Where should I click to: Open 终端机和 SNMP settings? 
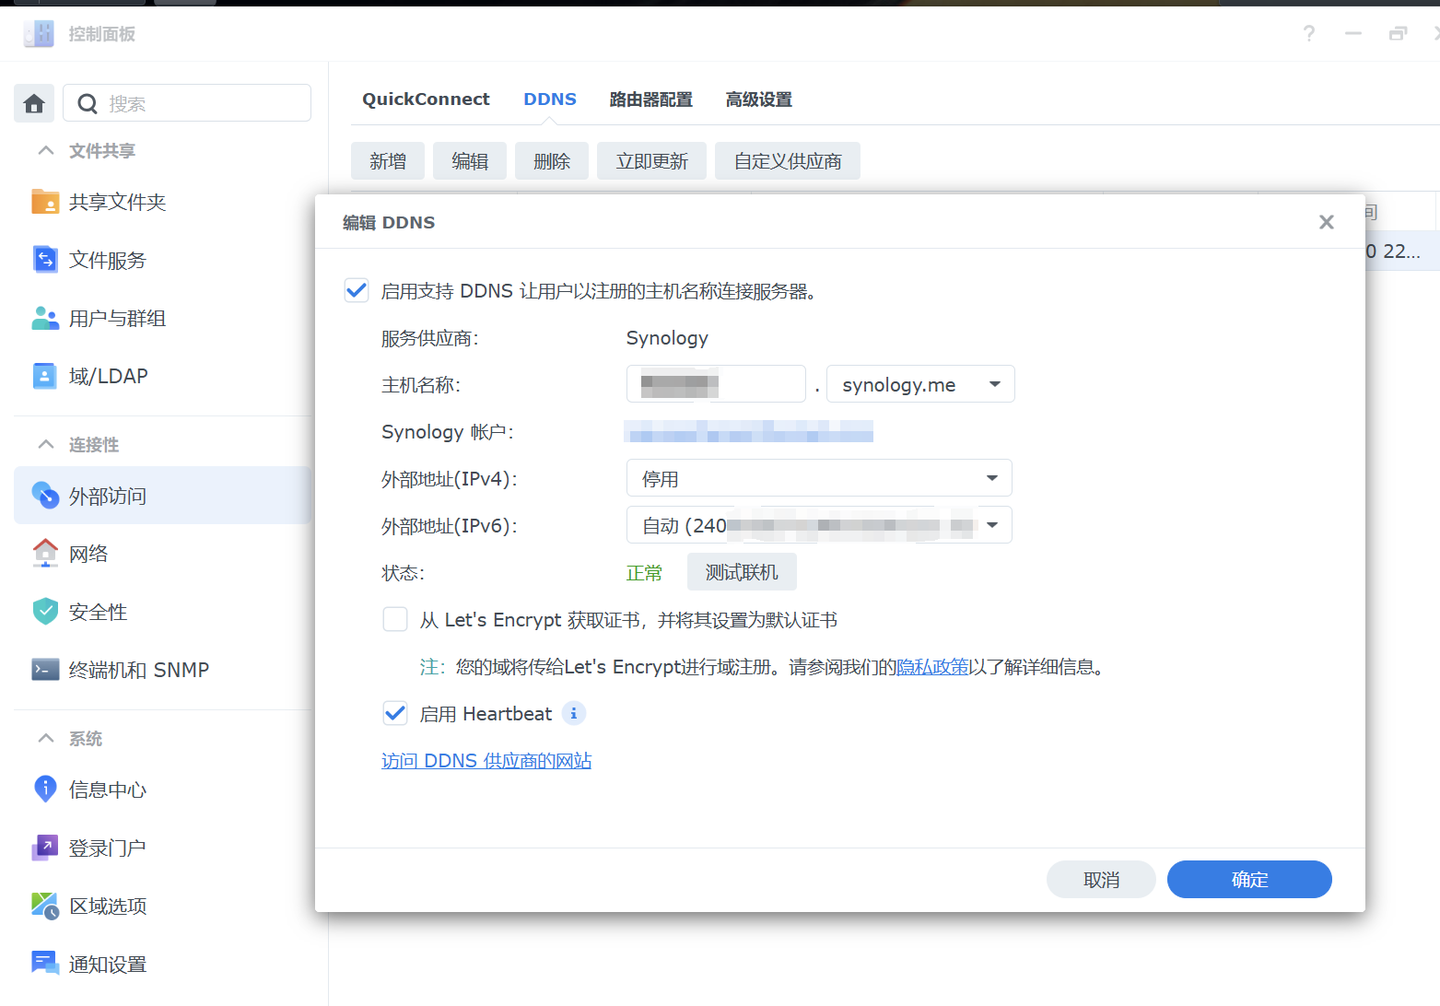click(46, 669)
